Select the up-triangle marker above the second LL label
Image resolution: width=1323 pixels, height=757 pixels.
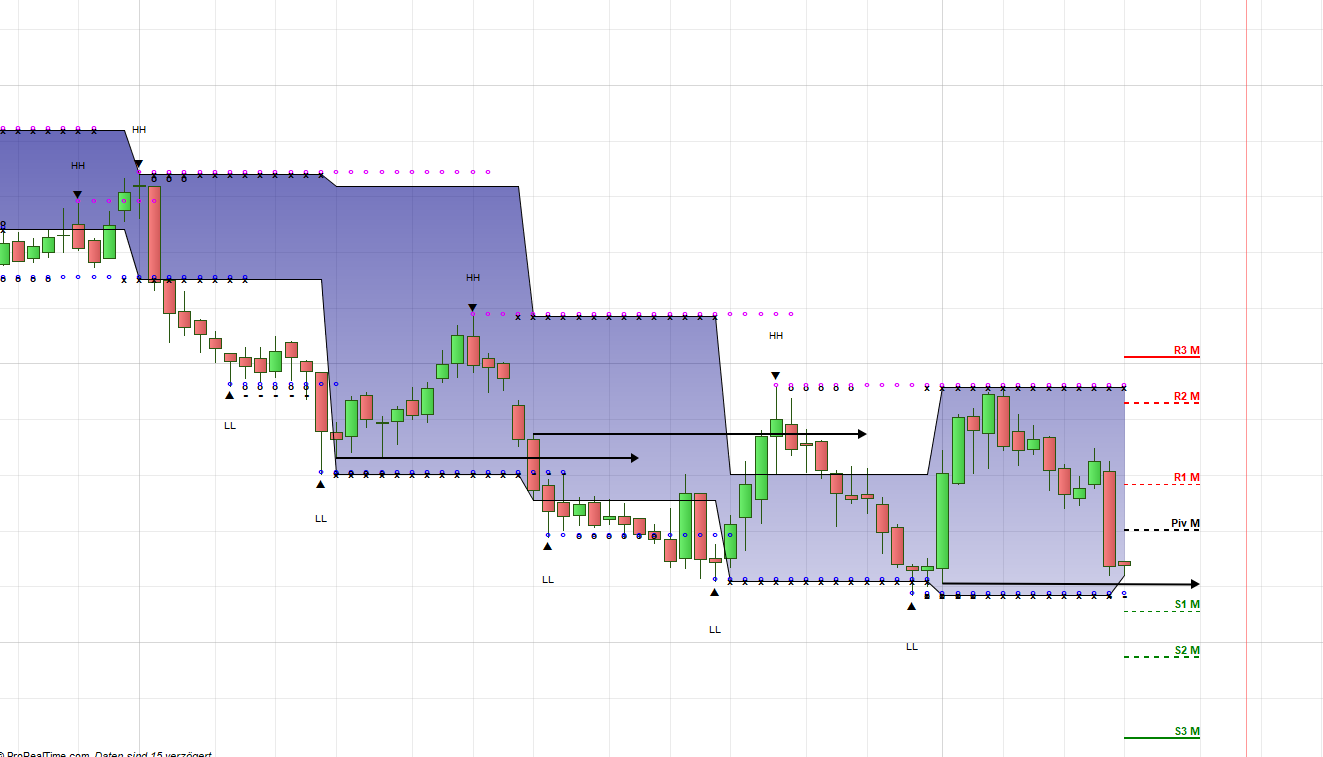pos(320,485)
